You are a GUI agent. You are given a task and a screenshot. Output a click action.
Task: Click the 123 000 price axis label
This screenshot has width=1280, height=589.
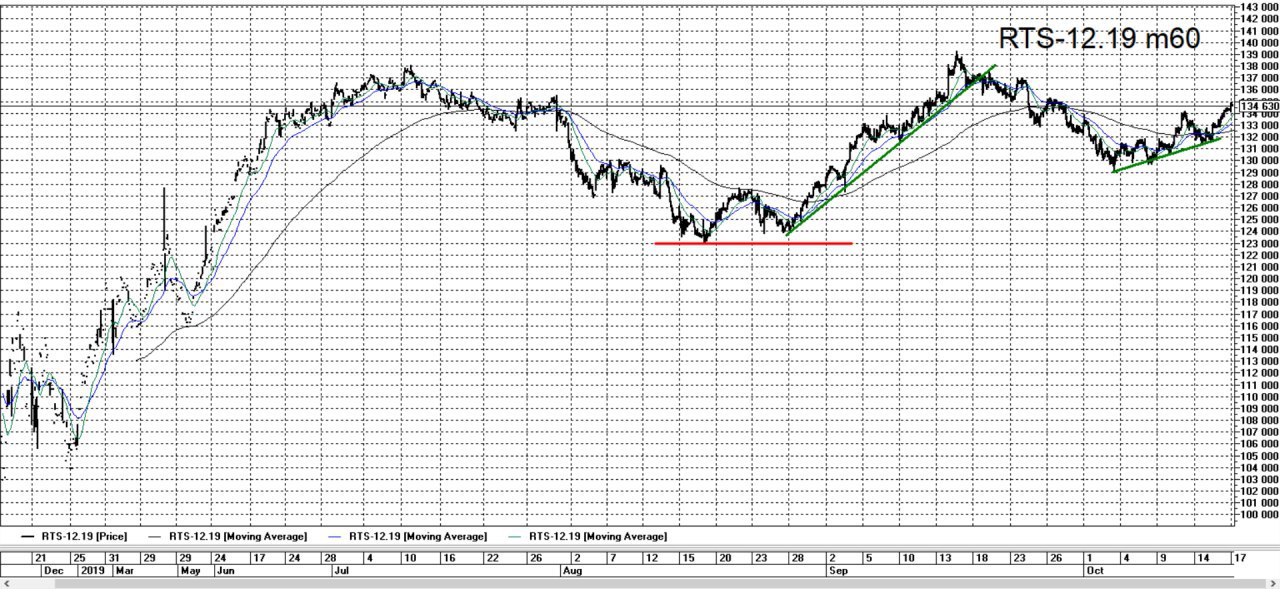[x=1260, y=243]
